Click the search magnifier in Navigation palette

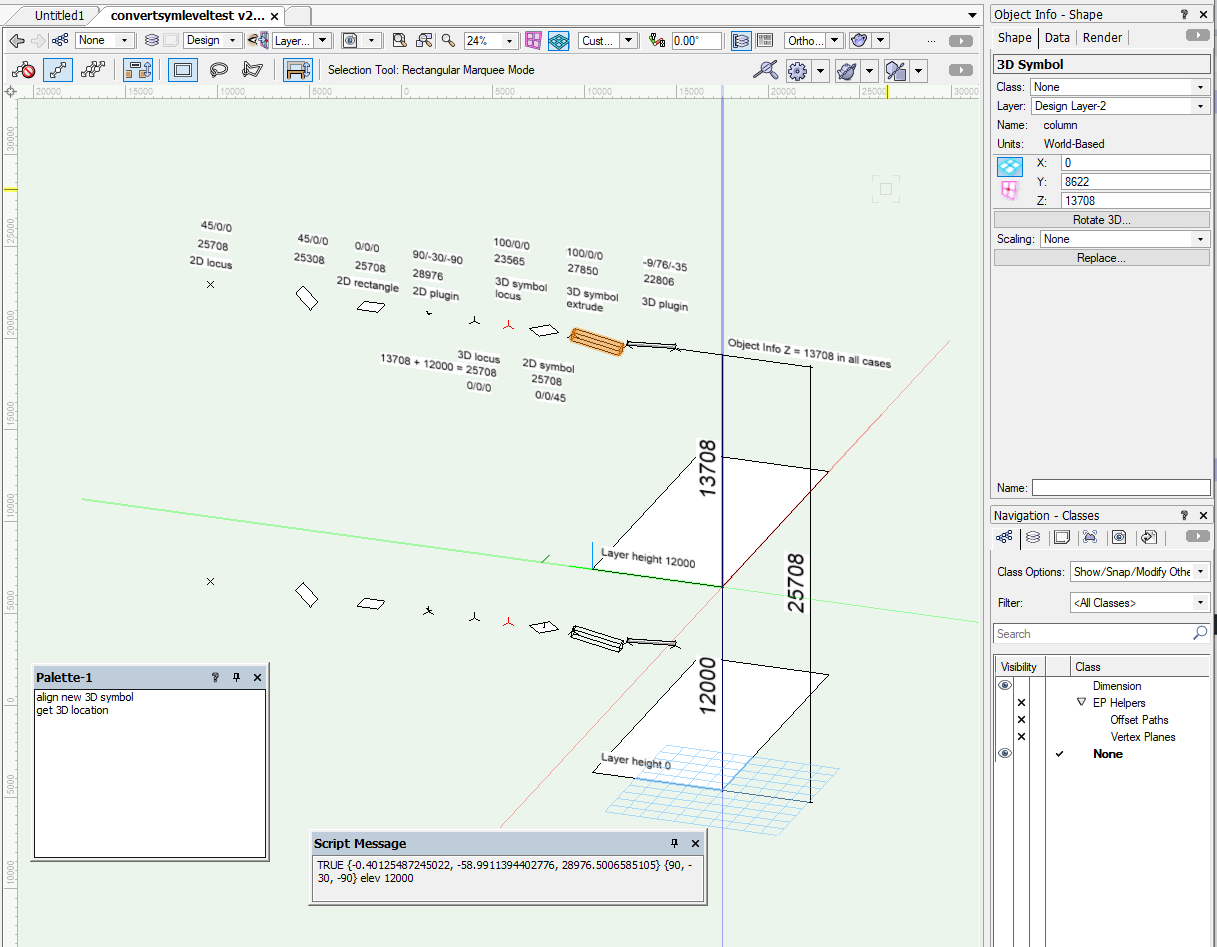(x=1199, y=634)
